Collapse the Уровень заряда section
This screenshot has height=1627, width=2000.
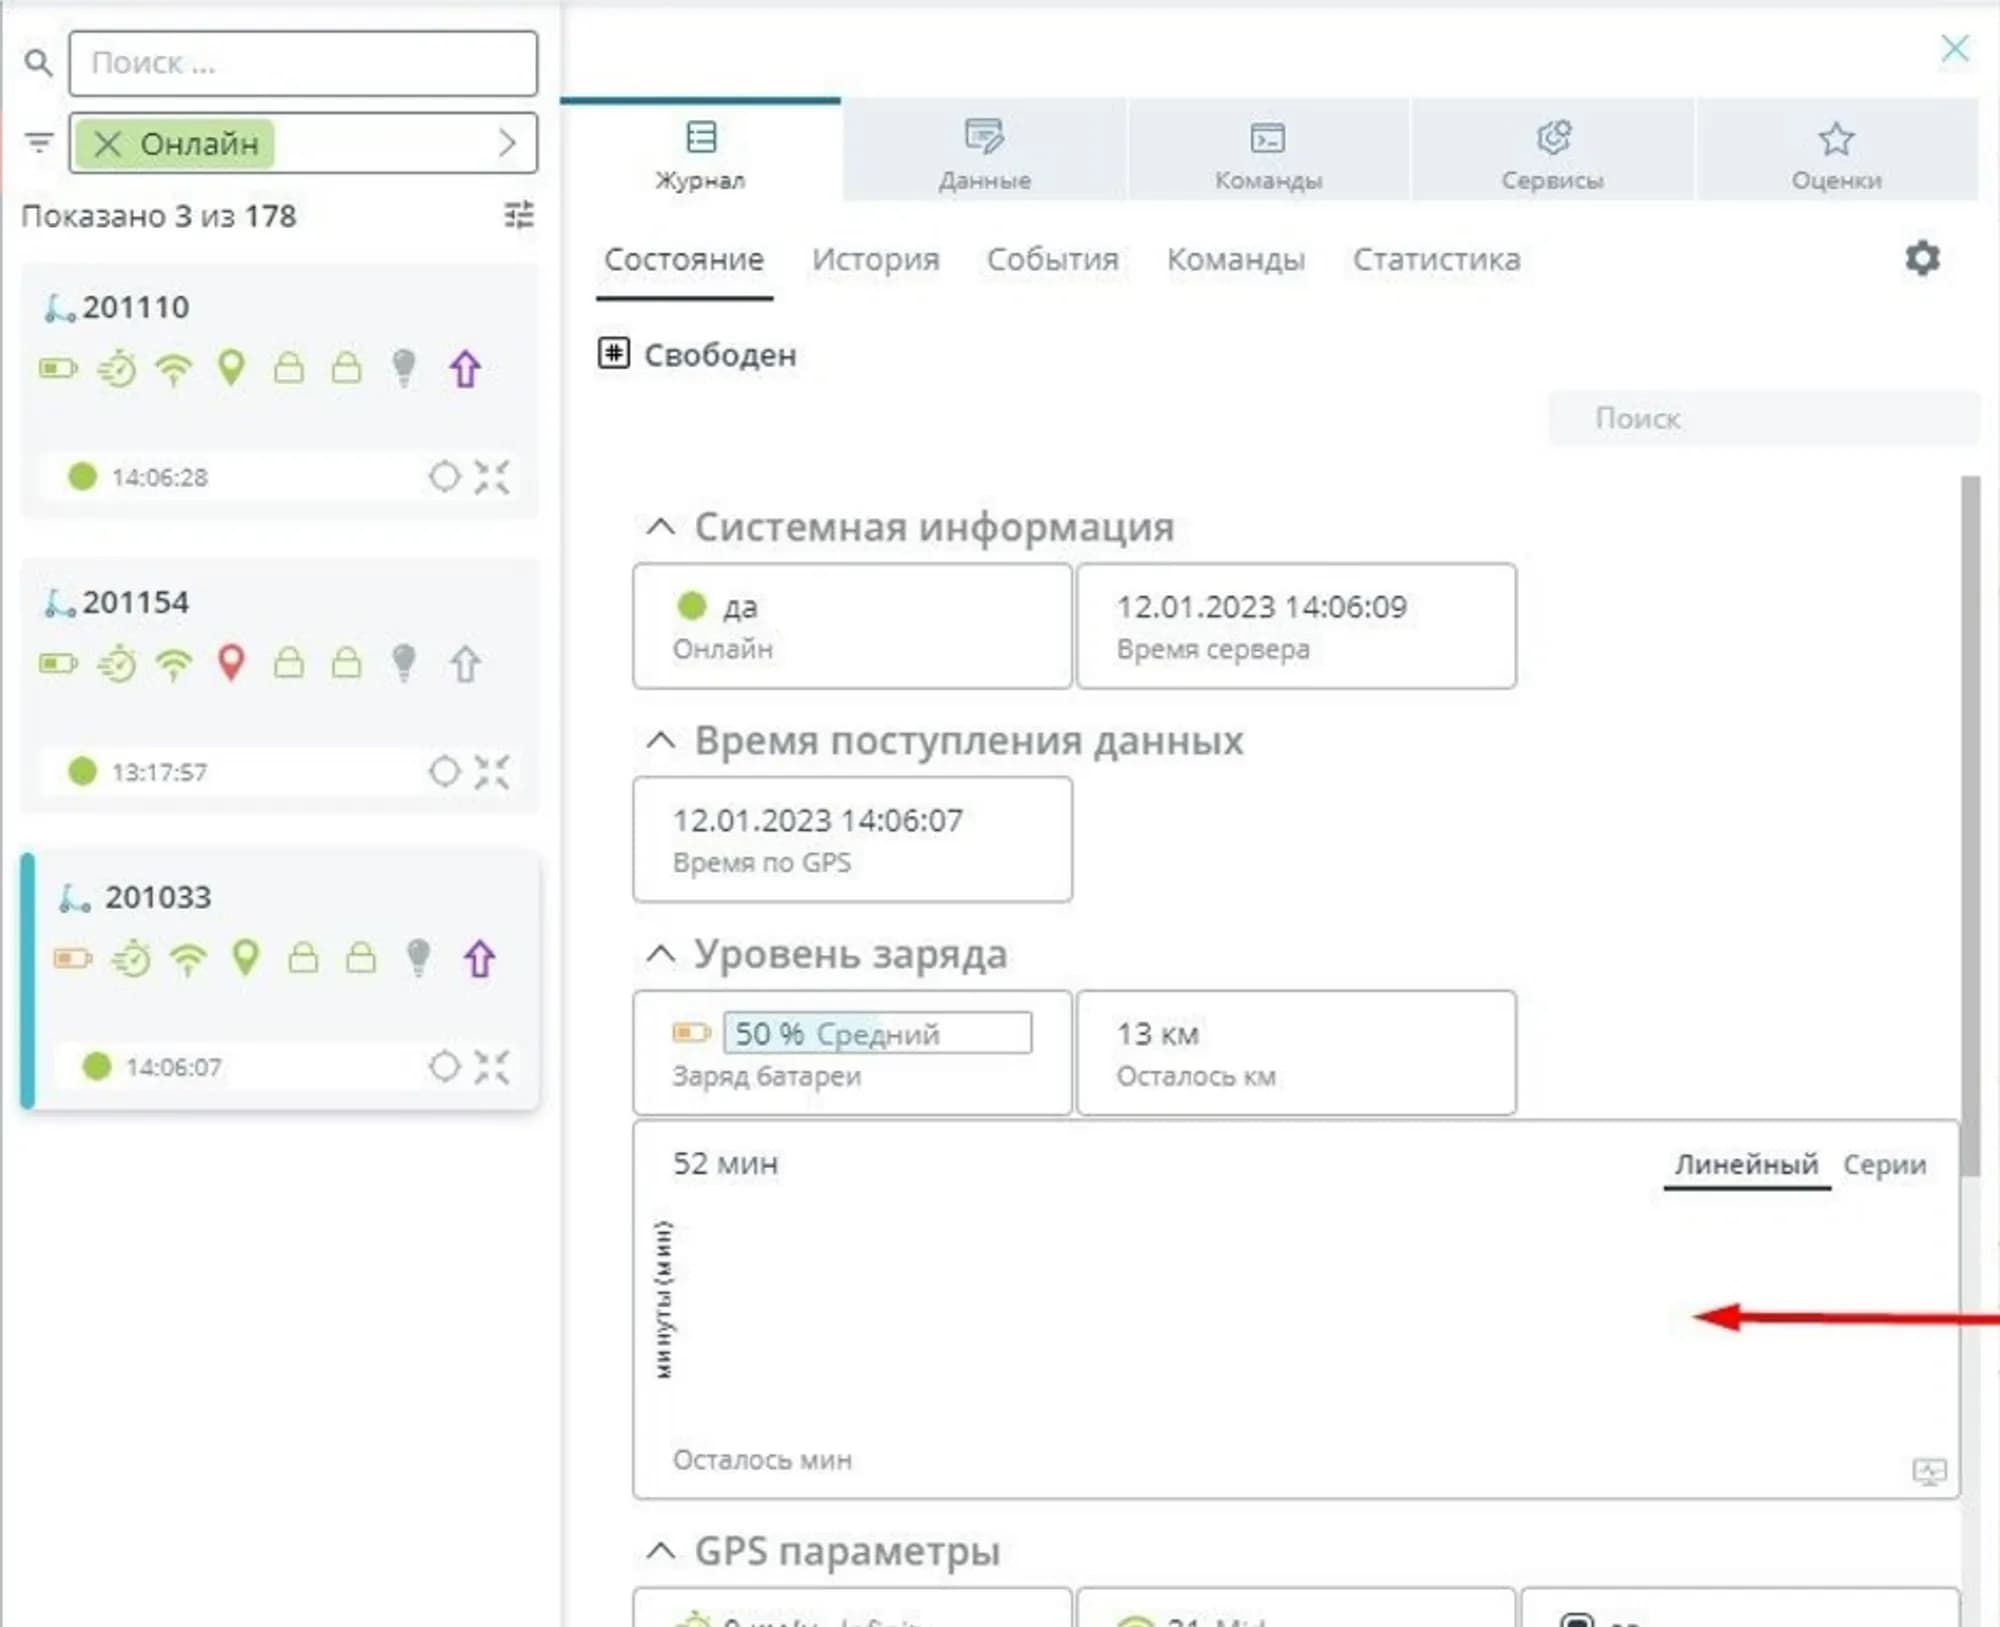point(661,954)
